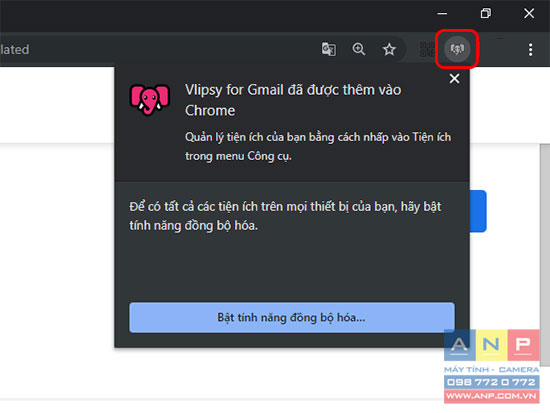
Task: Click the blue button behind the popup
Action: tap(478, 211)
